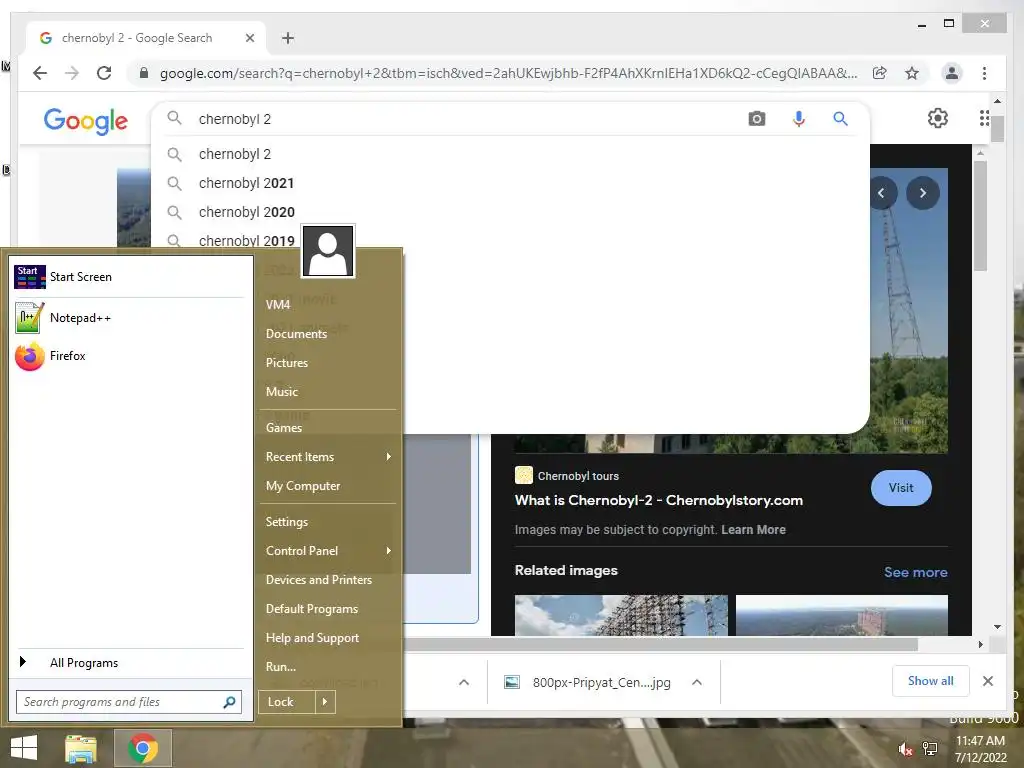The height and width of the screenshot is (768, 1024).
Task: Start voice search with the microphone icon
Action: 798,119
